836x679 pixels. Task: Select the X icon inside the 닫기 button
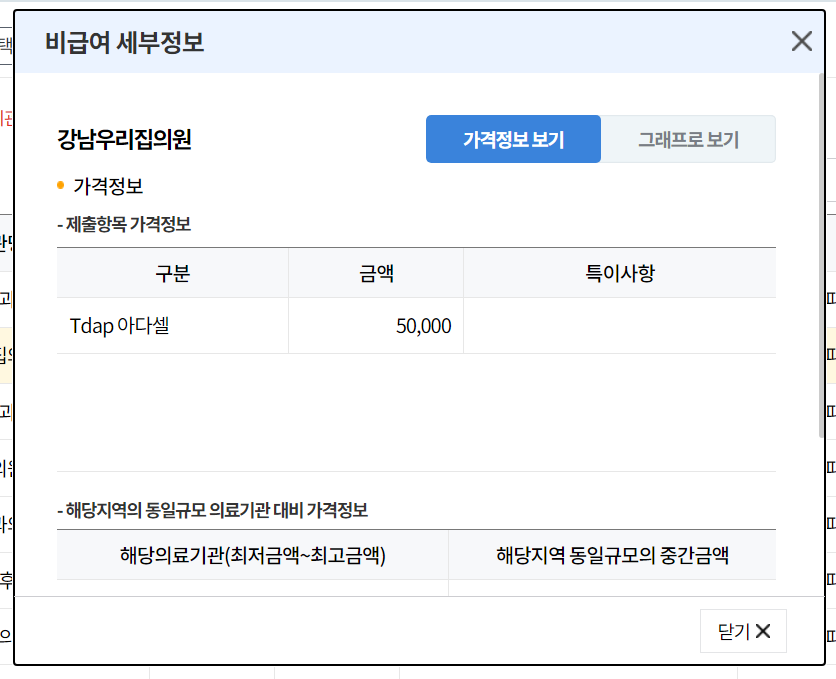762,631
